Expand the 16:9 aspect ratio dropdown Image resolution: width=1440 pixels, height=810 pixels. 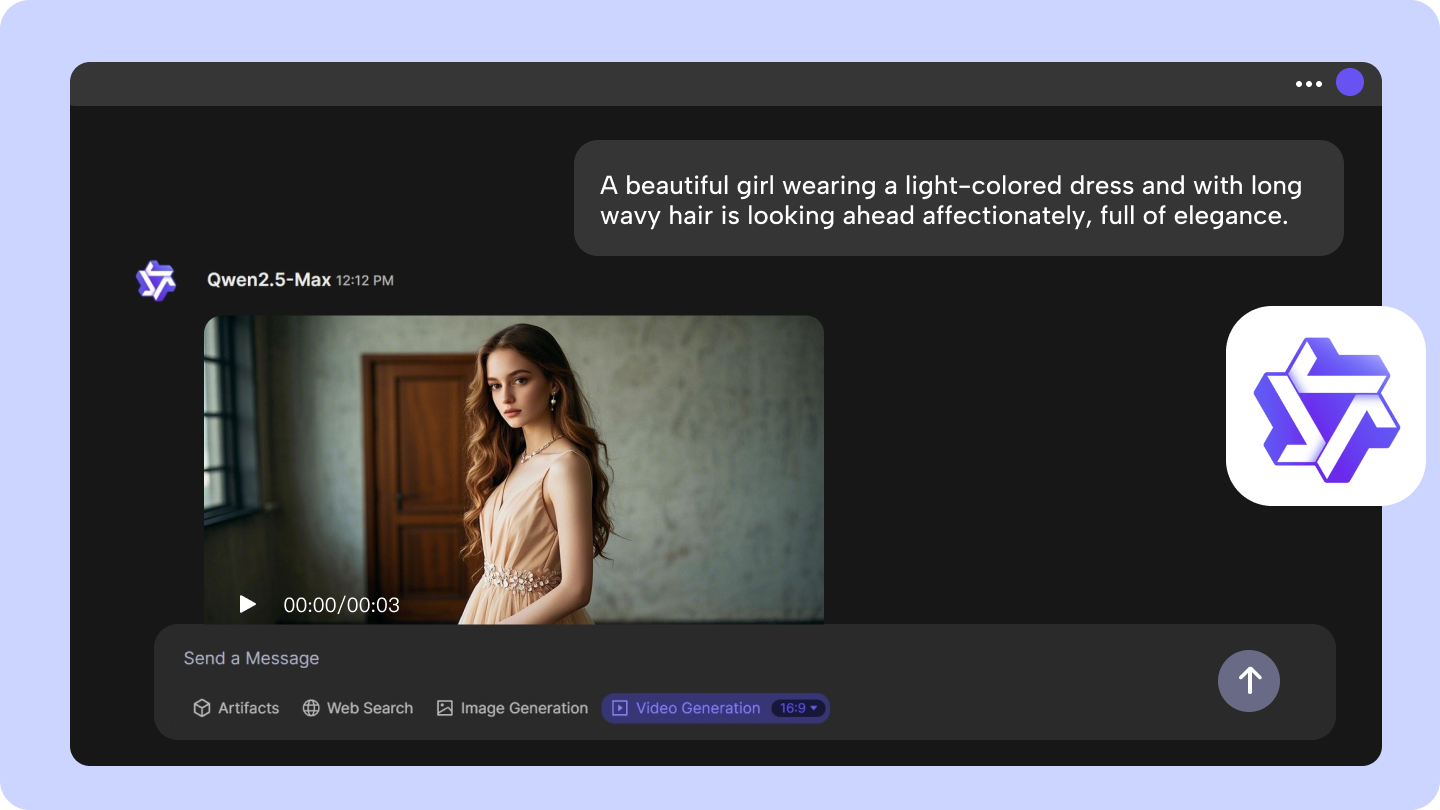point(799,708)
